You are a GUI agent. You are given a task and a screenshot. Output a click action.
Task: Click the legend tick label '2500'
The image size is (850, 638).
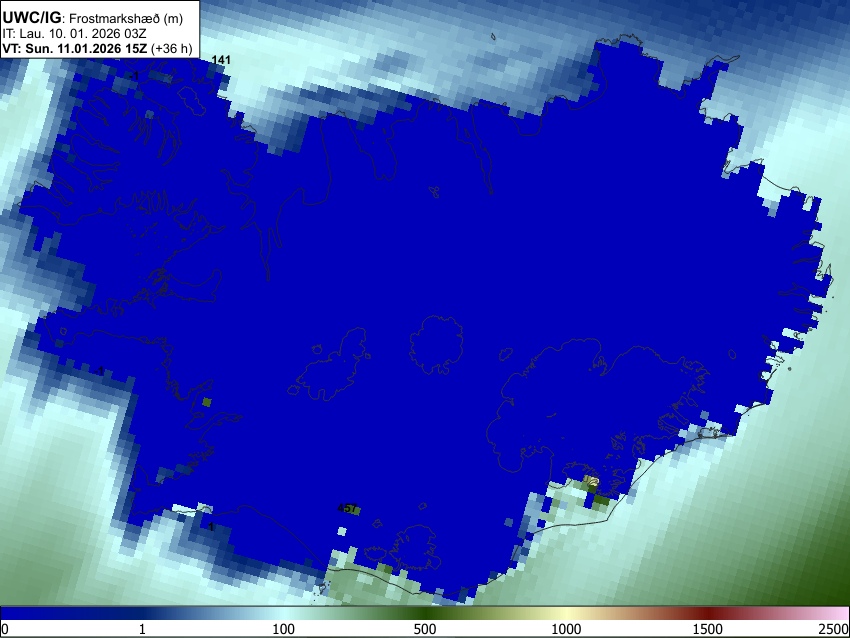point(834,629)
